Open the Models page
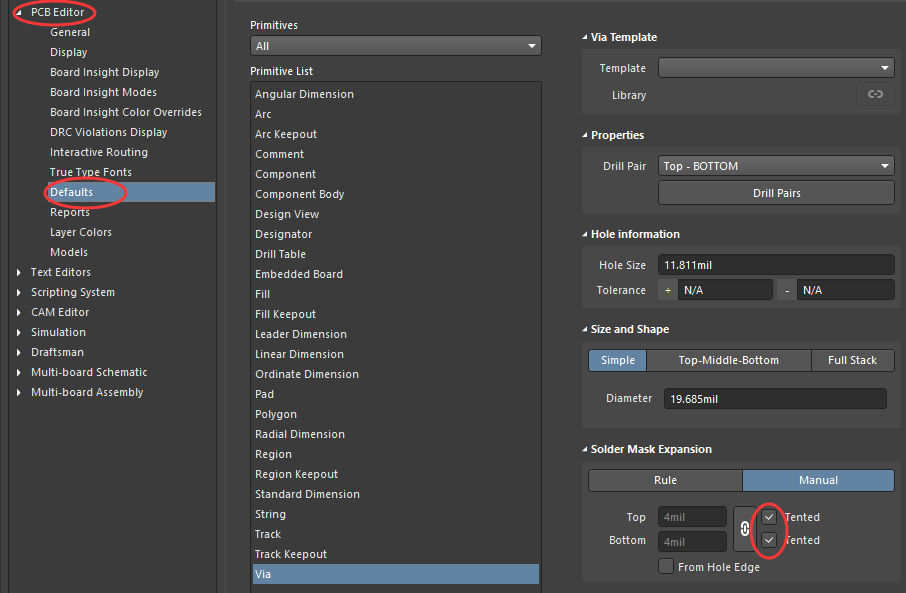 (x=69, y=253)
